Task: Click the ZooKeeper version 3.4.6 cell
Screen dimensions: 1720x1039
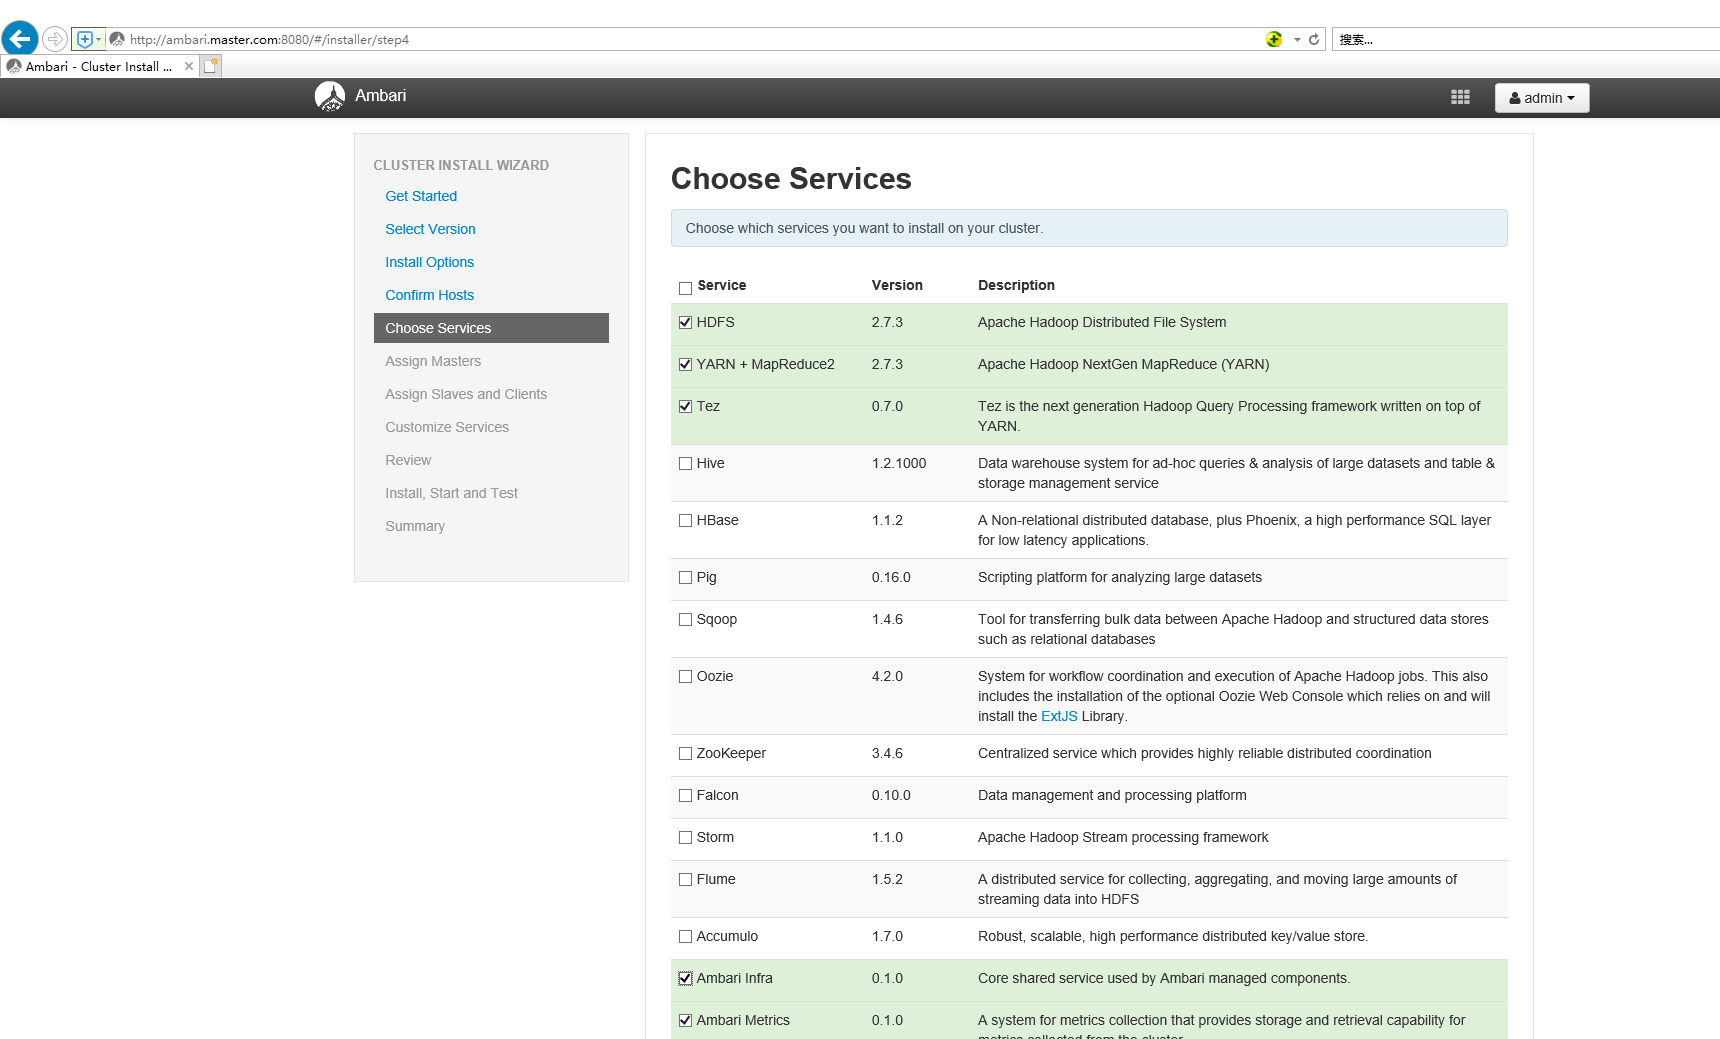Action: pos(887,753)
